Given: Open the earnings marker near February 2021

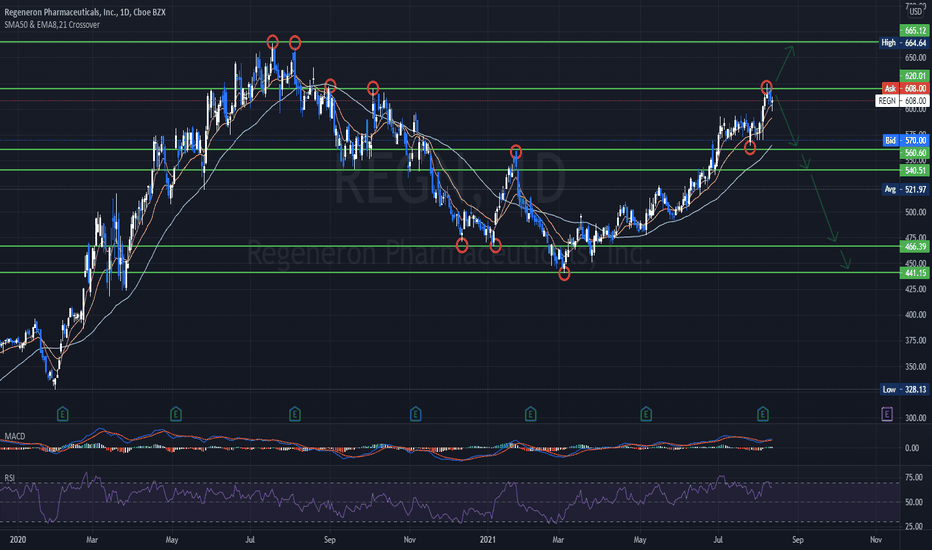Looking at the screenshot, I should [530, 414].
